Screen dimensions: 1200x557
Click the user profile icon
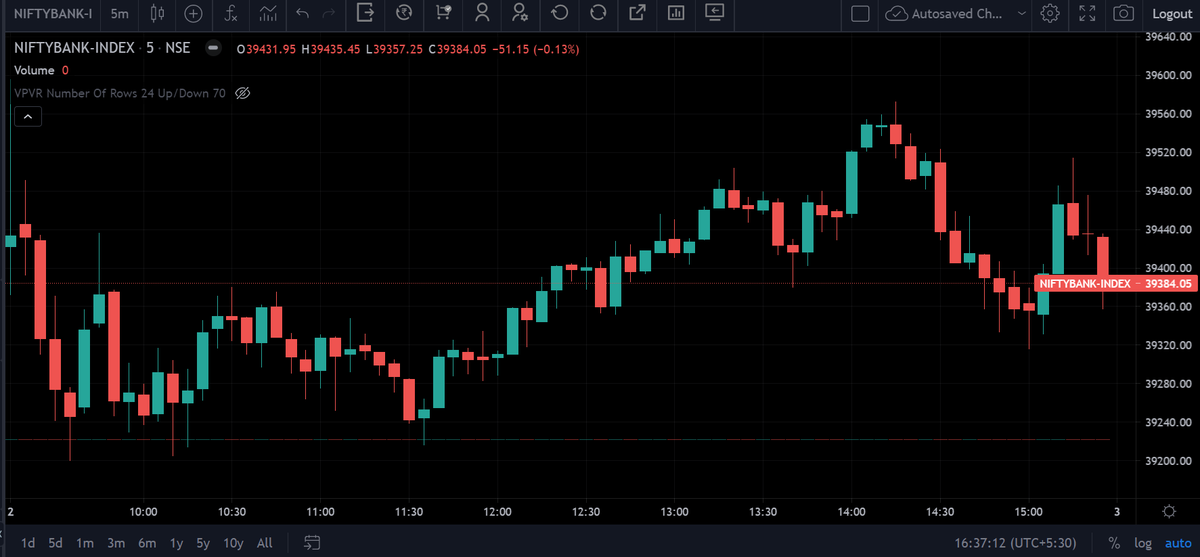point(482,14)
